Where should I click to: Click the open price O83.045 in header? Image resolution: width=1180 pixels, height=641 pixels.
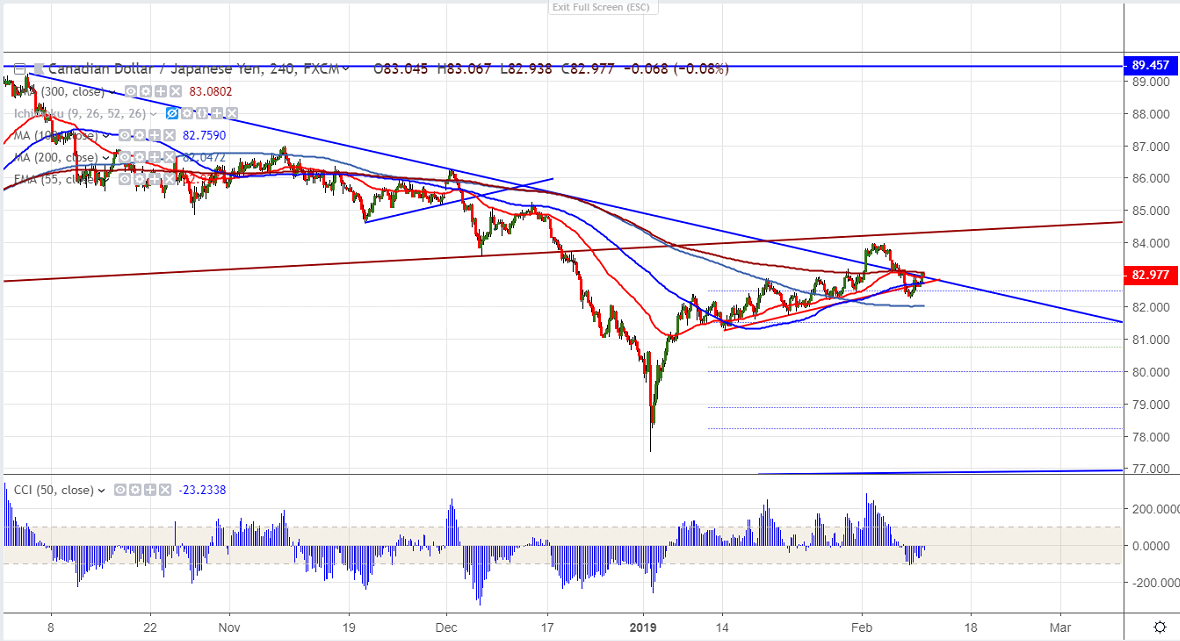coord(400,68)
